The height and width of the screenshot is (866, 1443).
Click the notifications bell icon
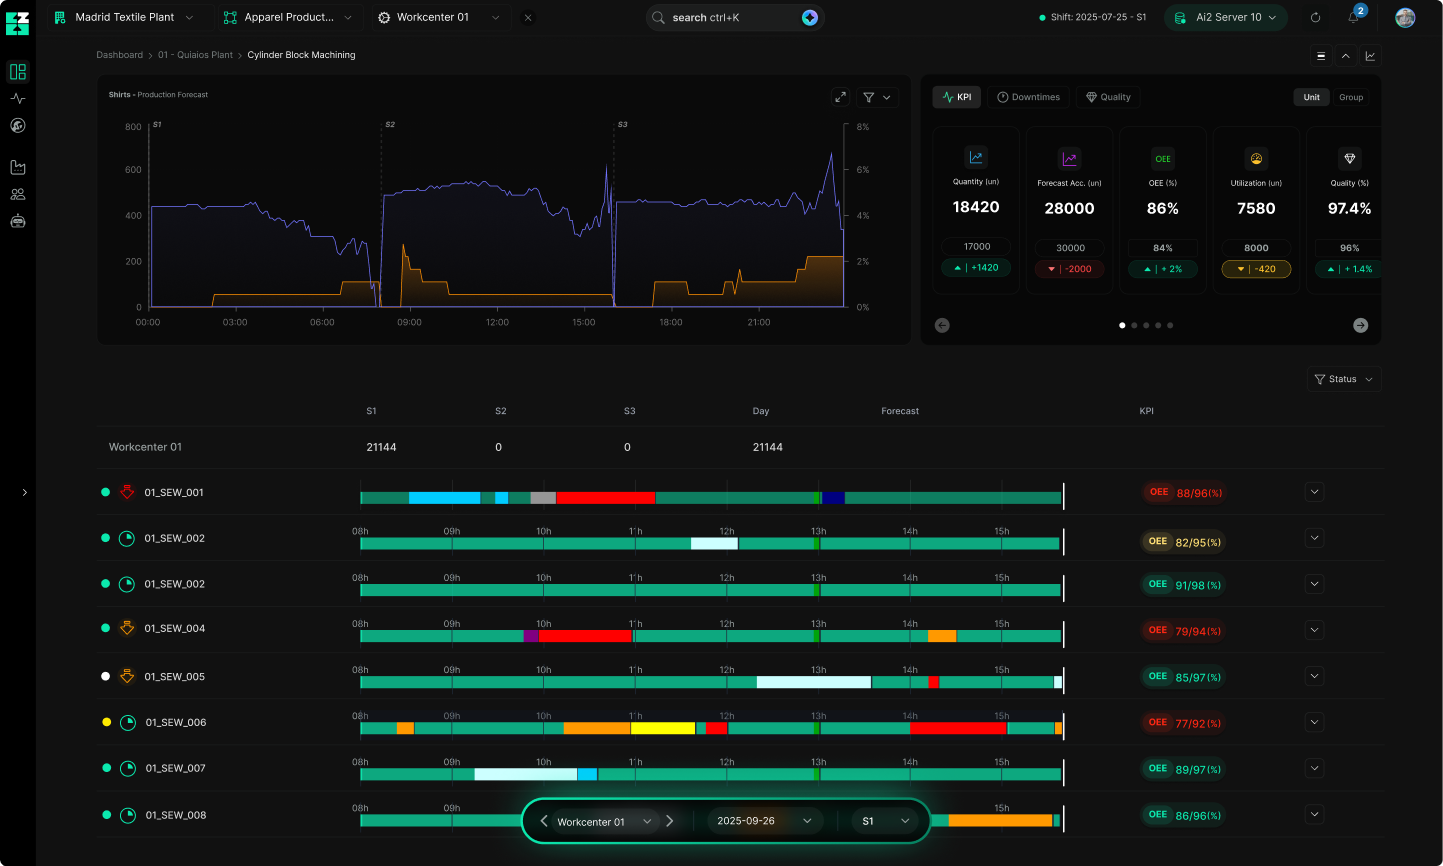point(1352,17)
